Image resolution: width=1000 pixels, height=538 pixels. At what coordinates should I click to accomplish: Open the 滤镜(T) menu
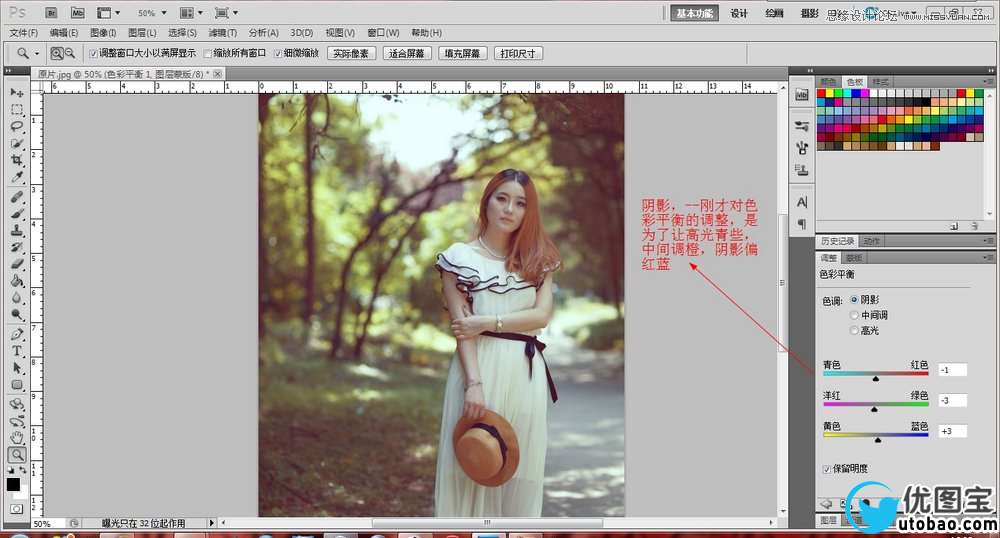[222, 33]
